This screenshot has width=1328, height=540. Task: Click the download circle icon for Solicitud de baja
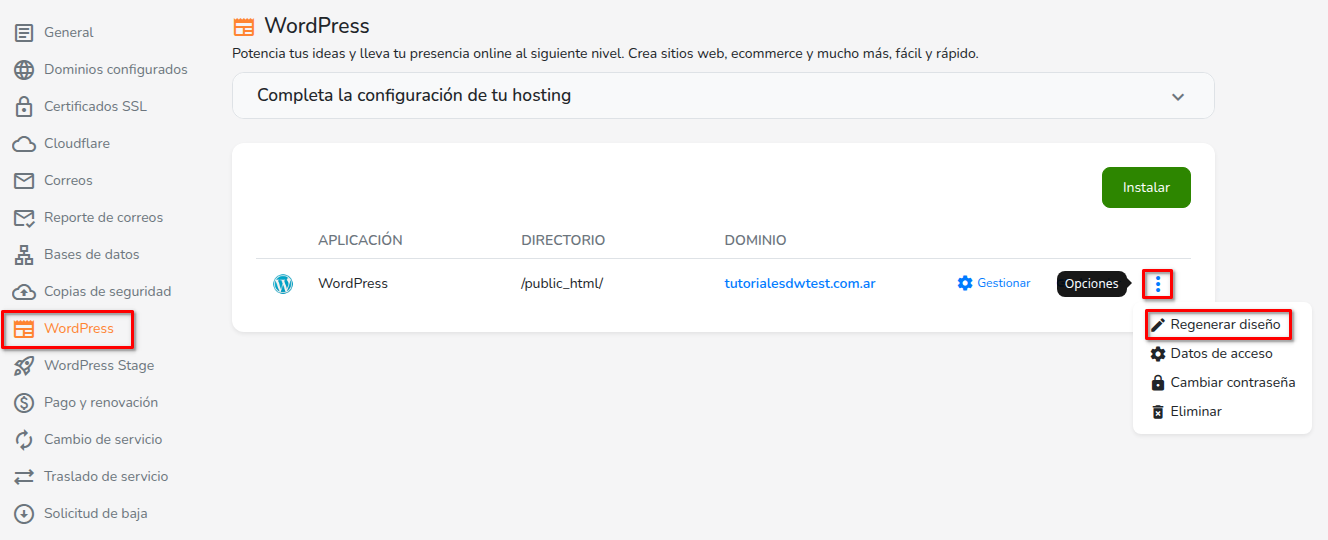(24, 514)
